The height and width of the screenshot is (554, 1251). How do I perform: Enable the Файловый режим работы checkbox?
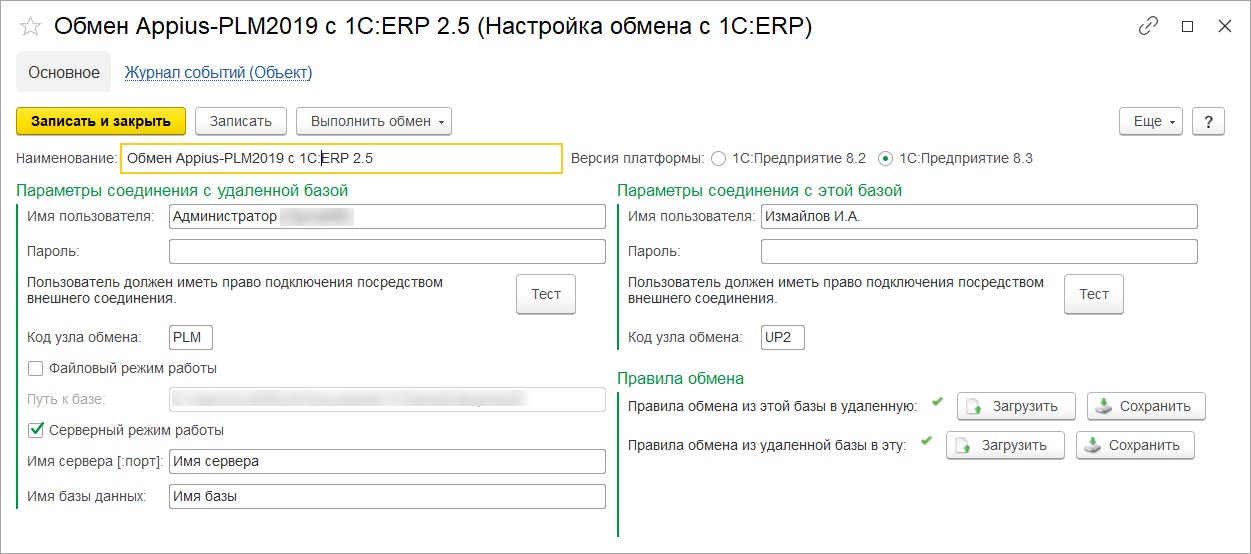point(36,368)
